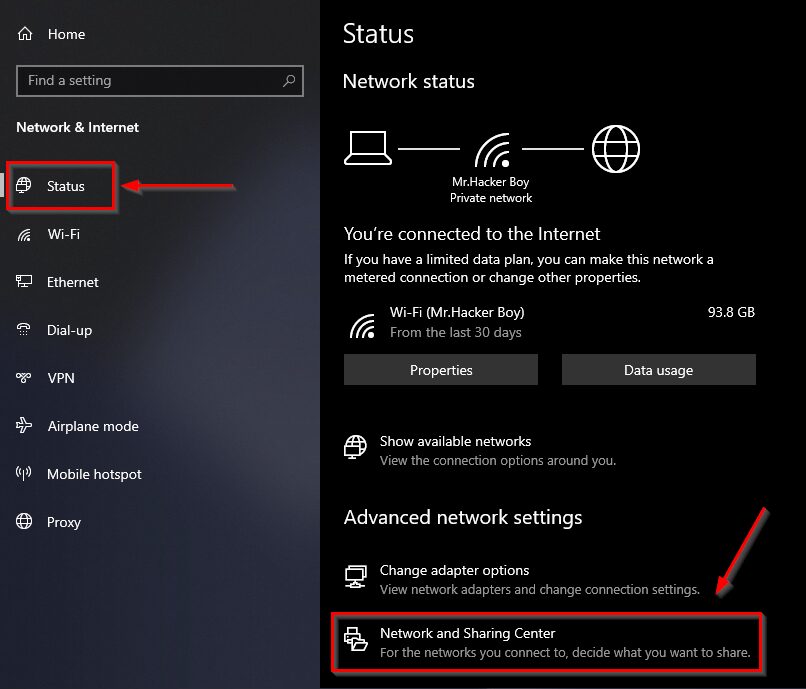
Task: Click the Status globe icon in the sidebar
Action: click(25, 185)
